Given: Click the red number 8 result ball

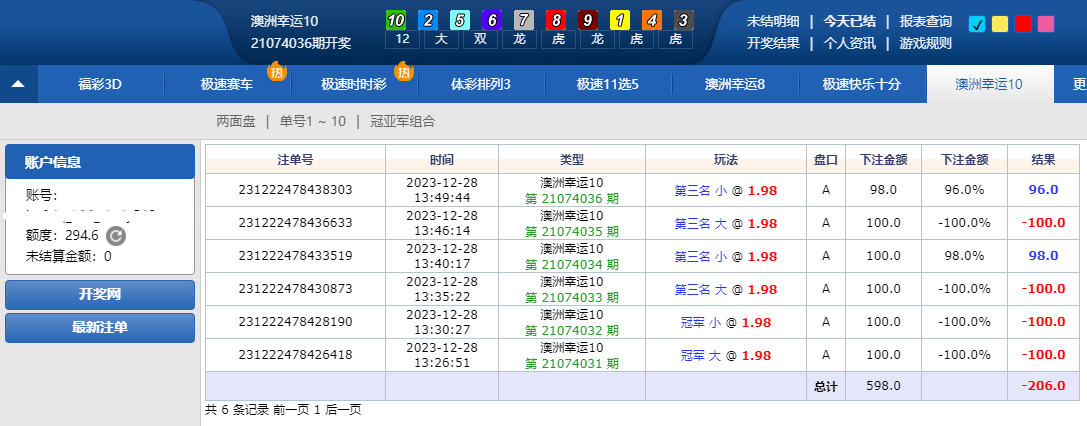Looking at the screenshot, I should [555, 20].
